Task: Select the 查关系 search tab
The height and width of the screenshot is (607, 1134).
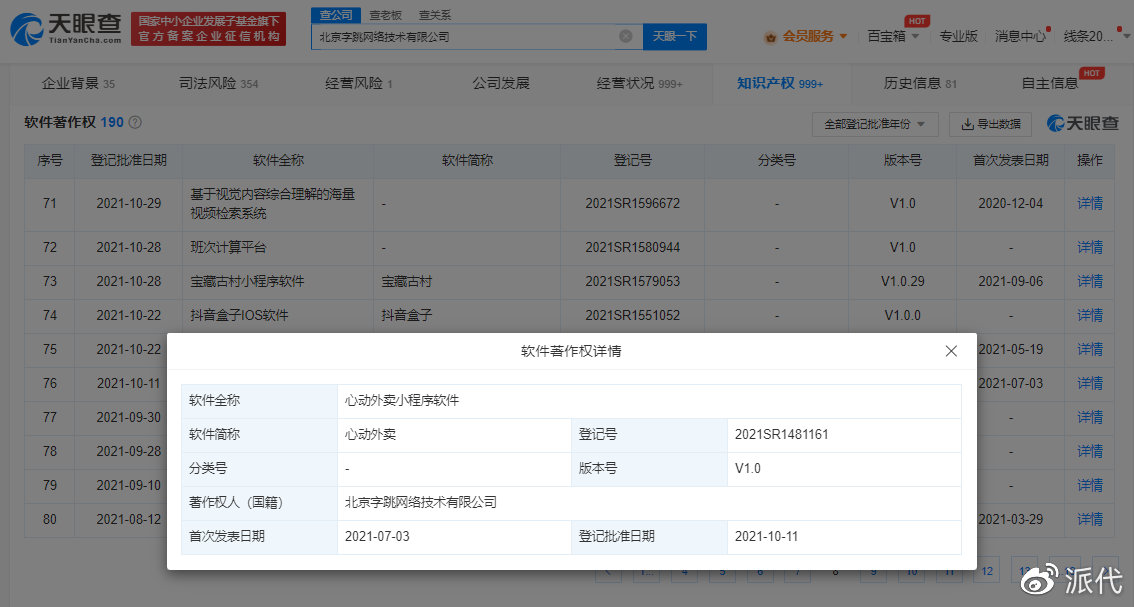Action: tap(434, 14)
